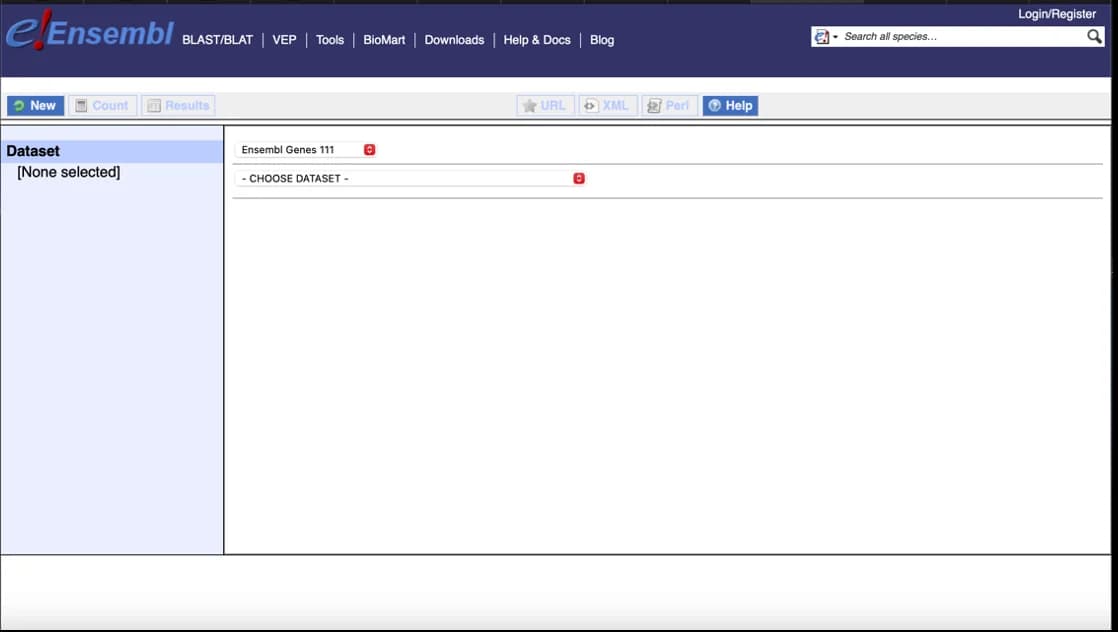Viewport: 1118px width, 632px height.
Task: Open the search species selector icon
Action: coord(826,36)
